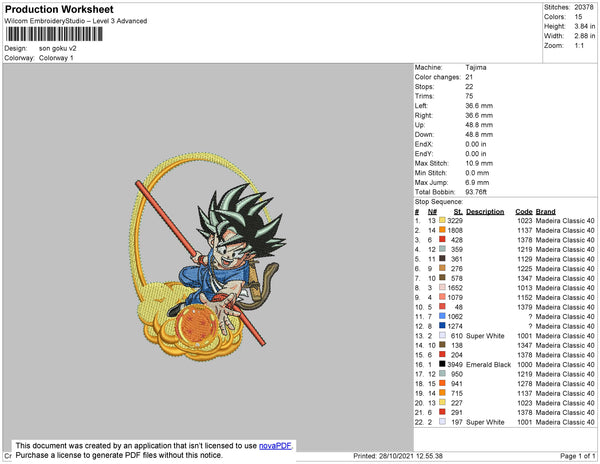Click the Trims value 75
Viewport: 600px width, 464px height.
click(x=469, y=96)
